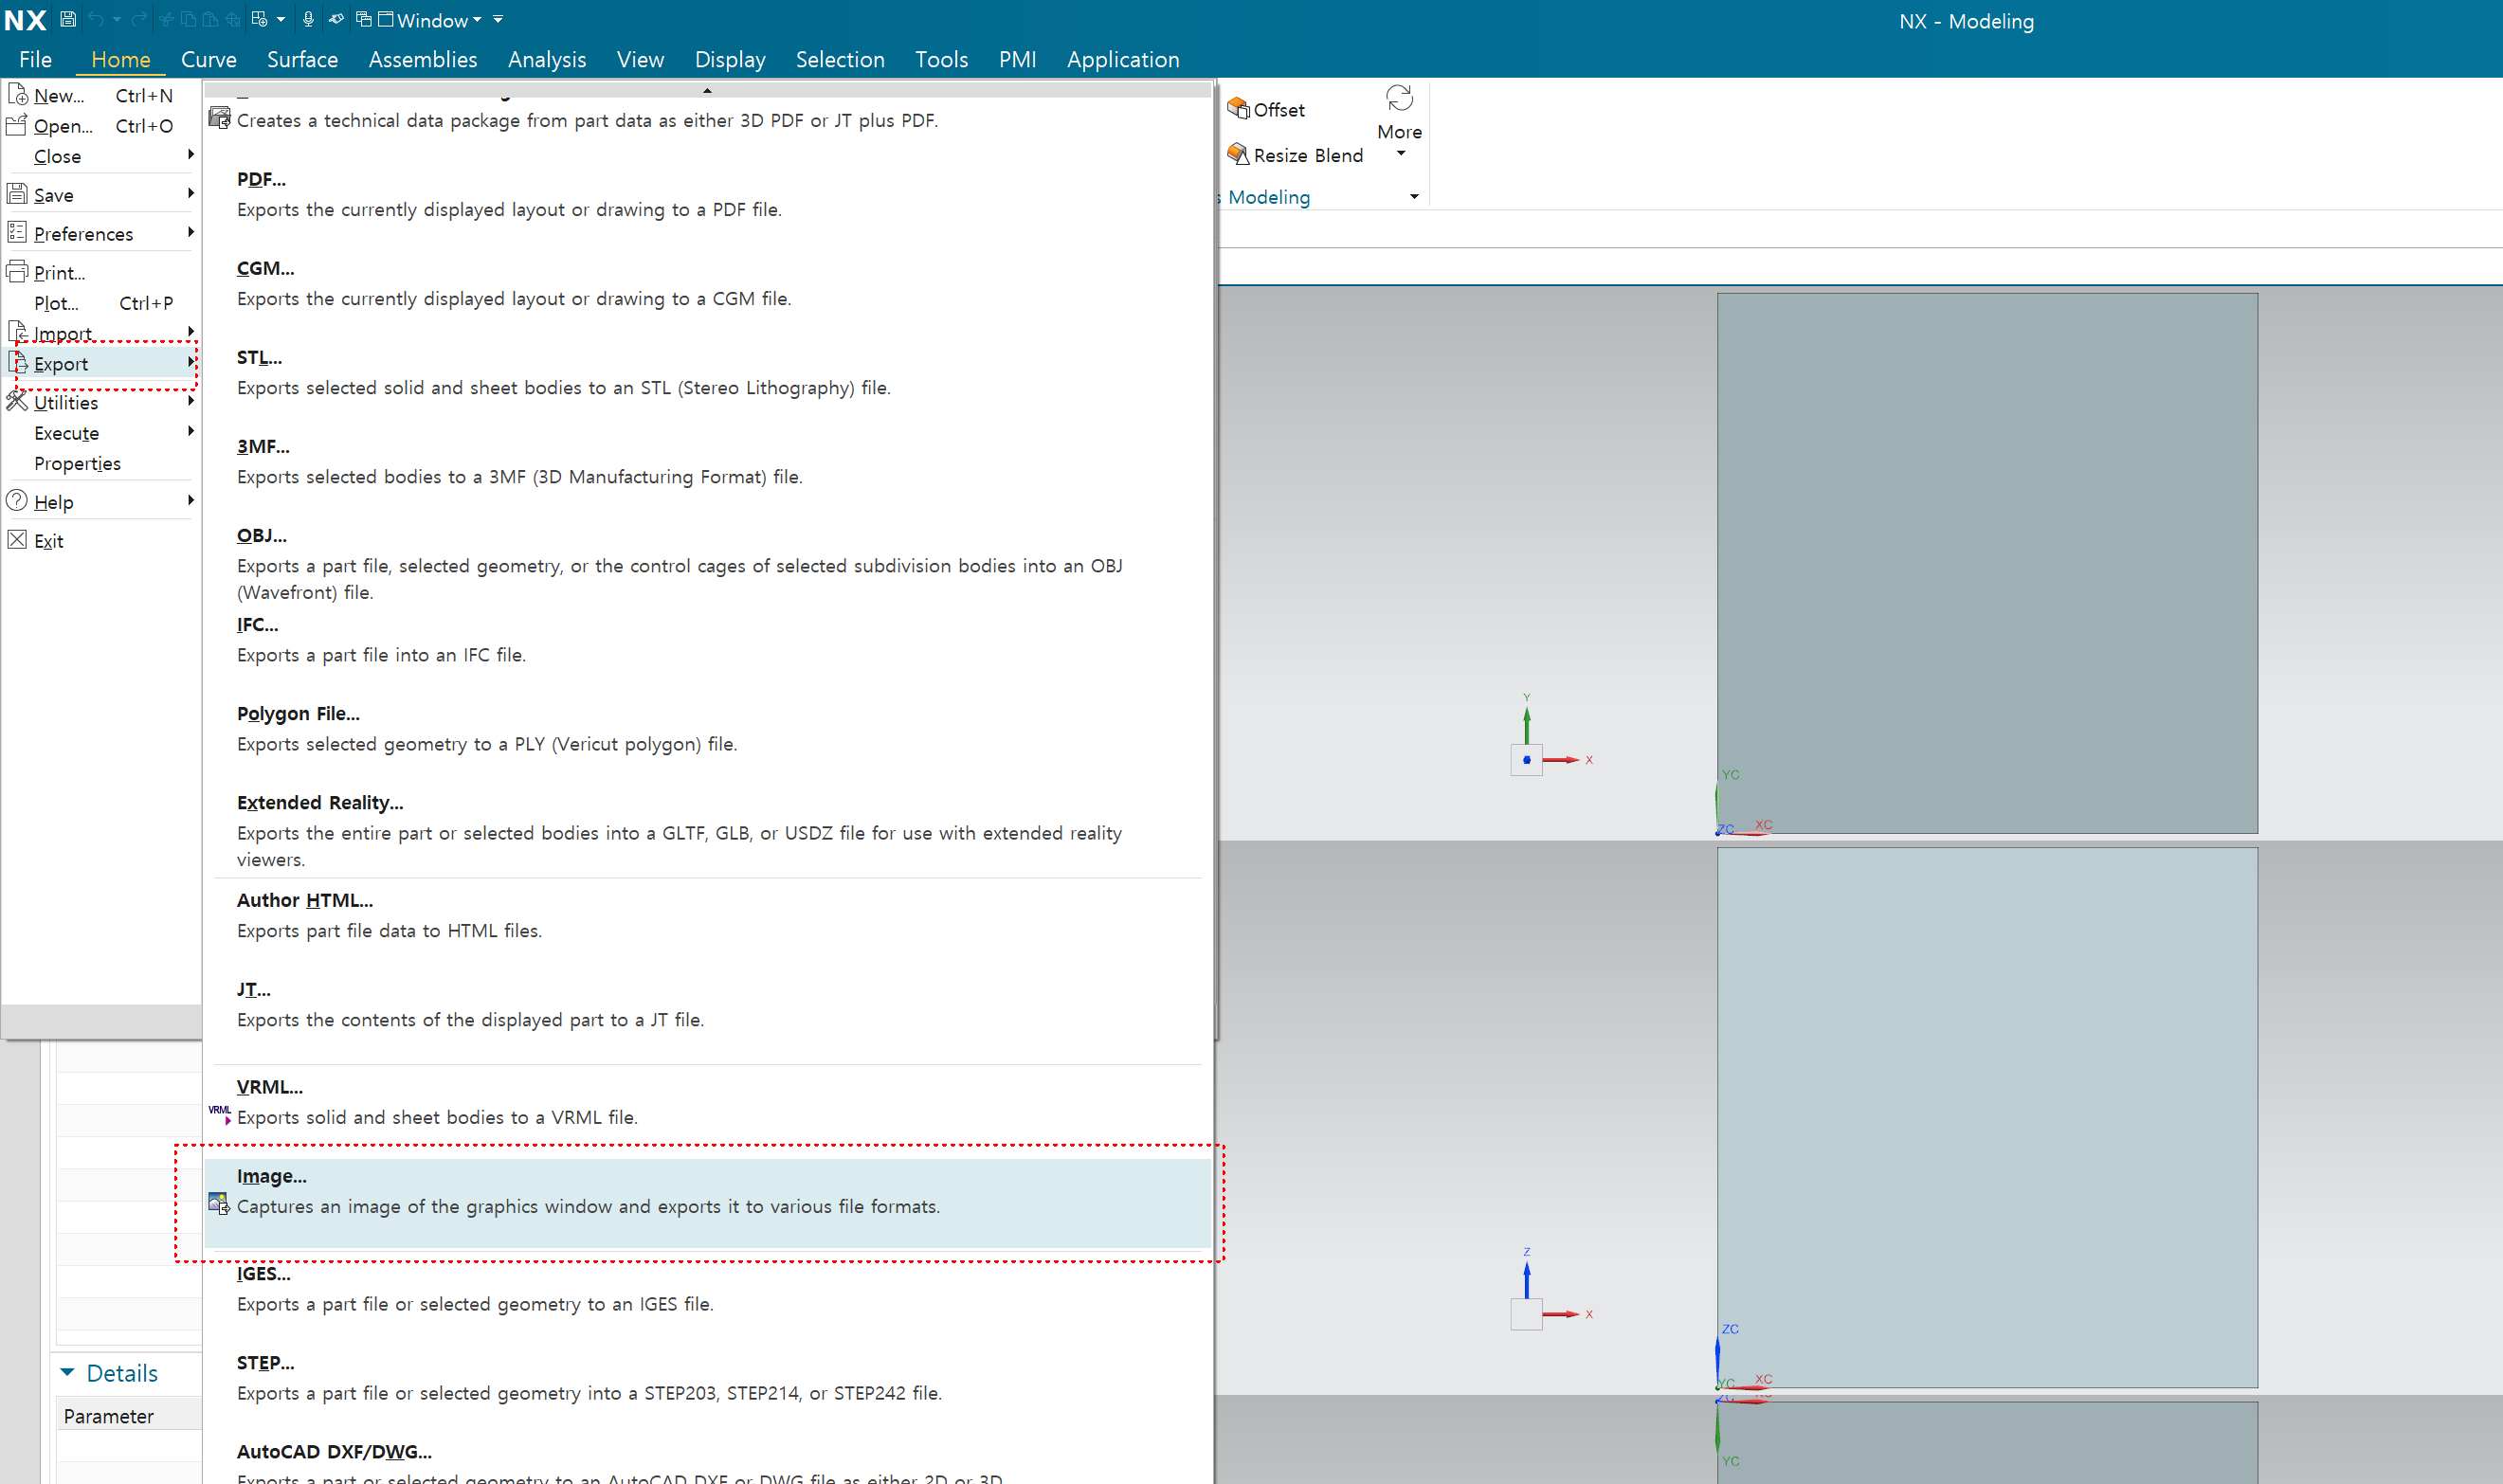
Task: Choose Exit from the File menu
Action: [100, 541]
